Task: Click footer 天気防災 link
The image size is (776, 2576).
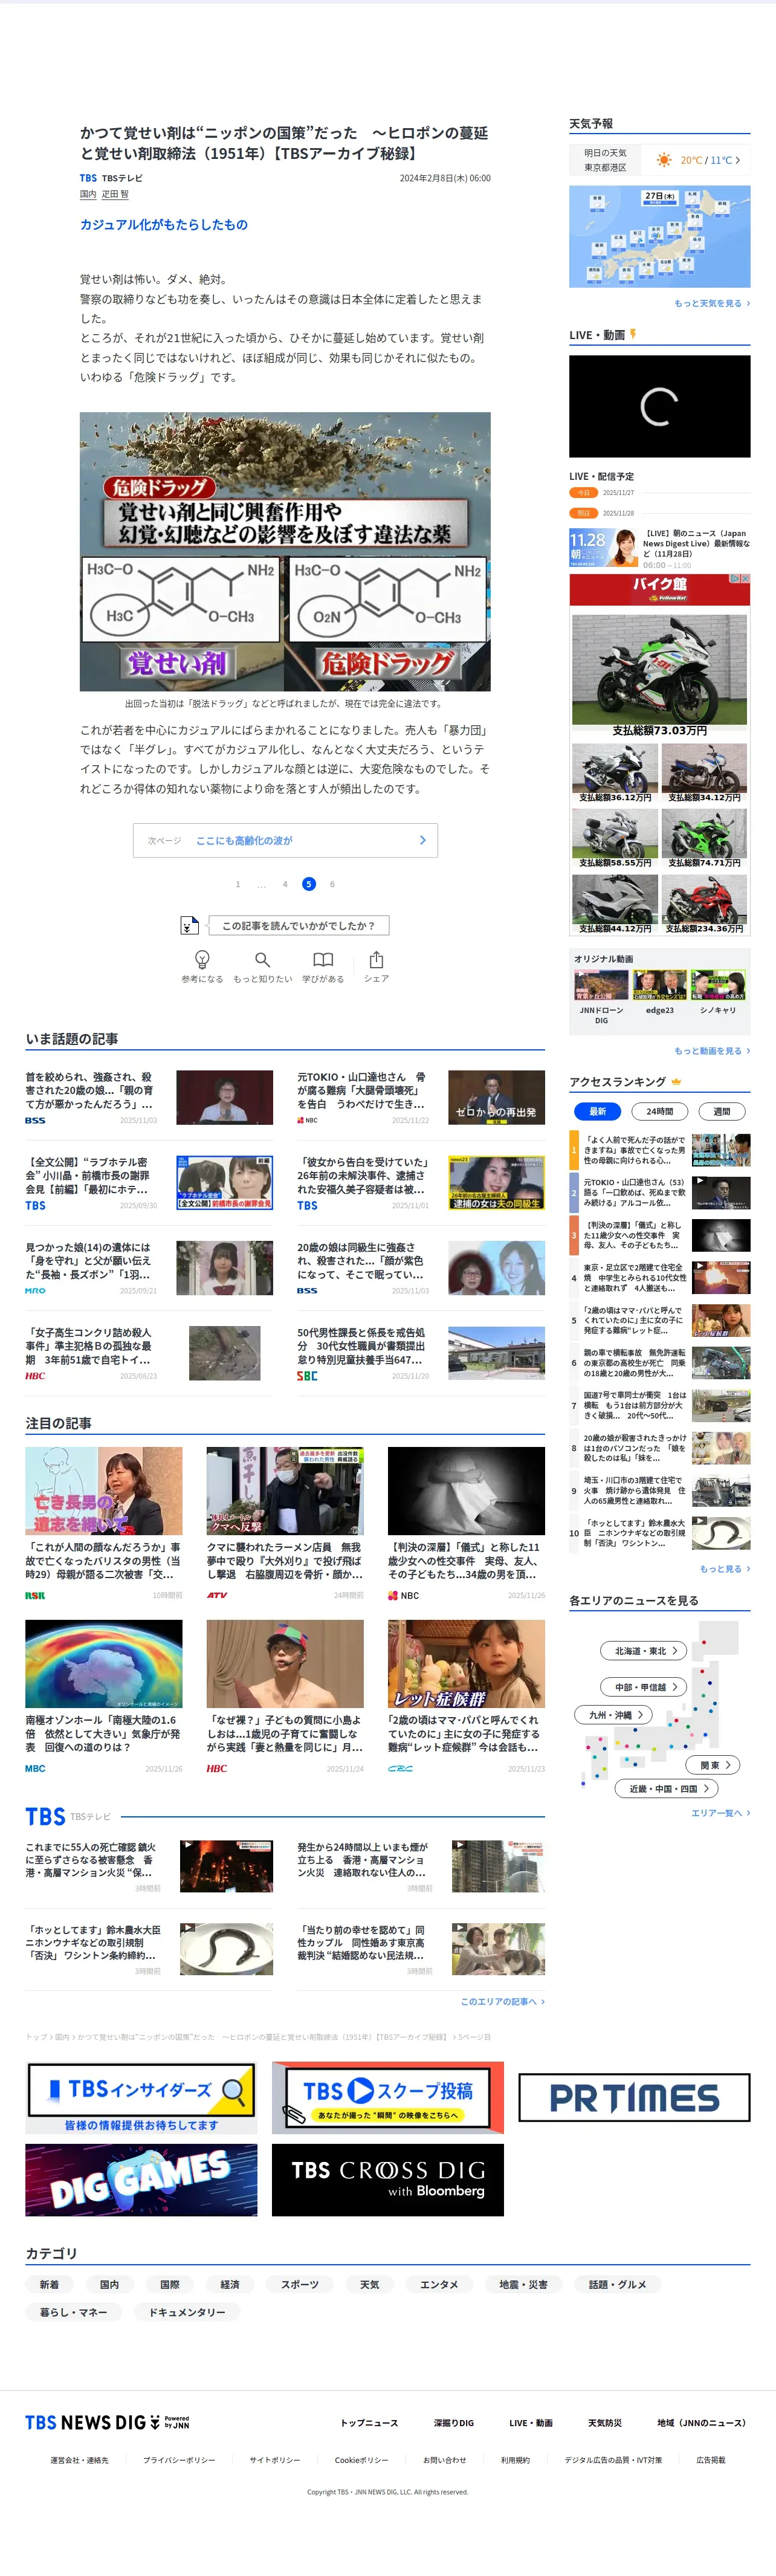Action: (605, 2423)
